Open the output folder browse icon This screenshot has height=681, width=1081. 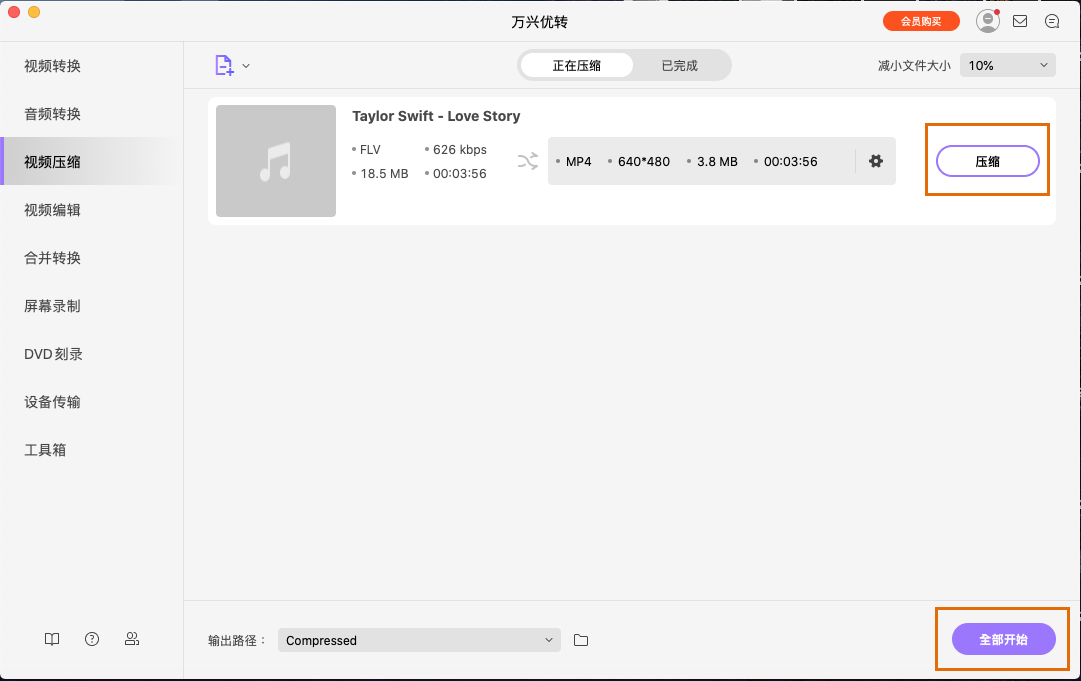[x=581, y=640]
